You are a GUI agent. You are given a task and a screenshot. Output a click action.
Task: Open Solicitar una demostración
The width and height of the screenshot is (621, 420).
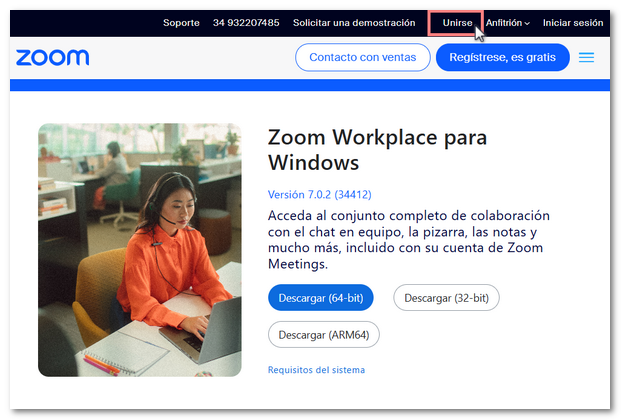pyautogui.click(x=354, y=23)
